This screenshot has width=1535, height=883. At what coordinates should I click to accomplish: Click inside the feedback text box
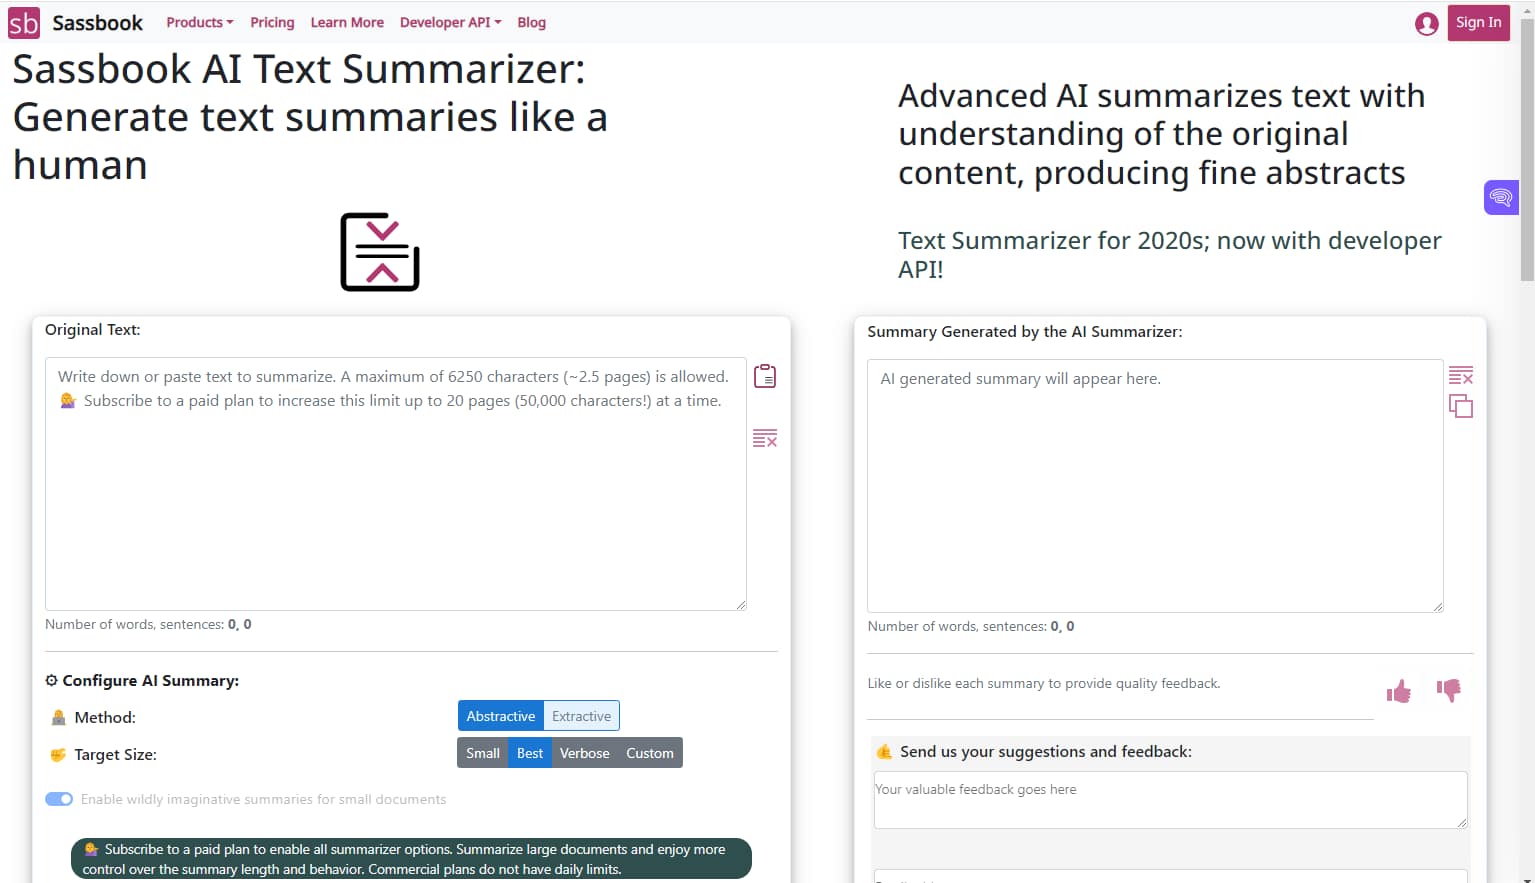(1168, 800)
